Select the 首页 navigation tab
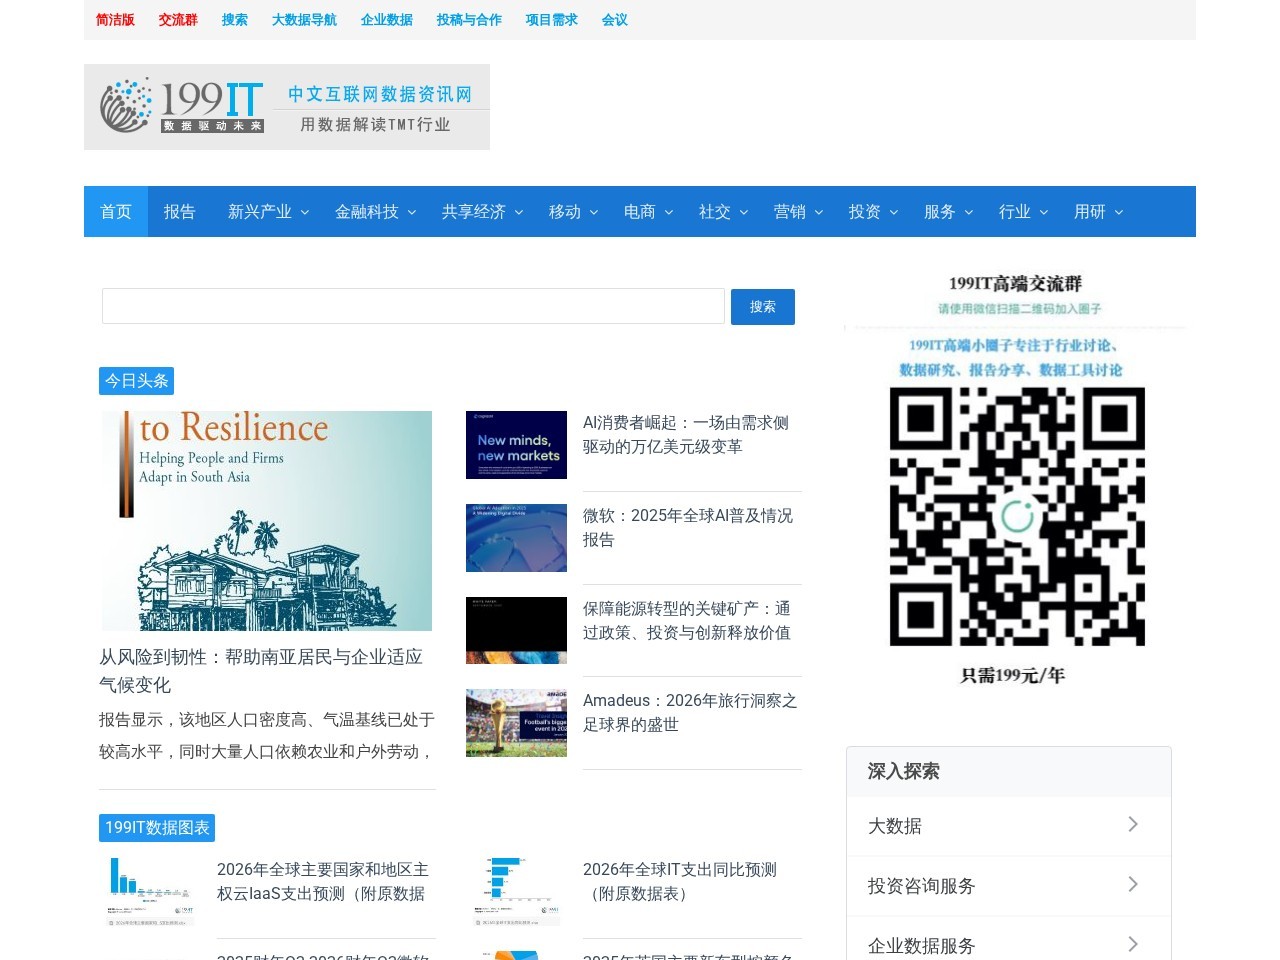The height and width of the screenshot is (960, 1280). (x=116, y=211)
